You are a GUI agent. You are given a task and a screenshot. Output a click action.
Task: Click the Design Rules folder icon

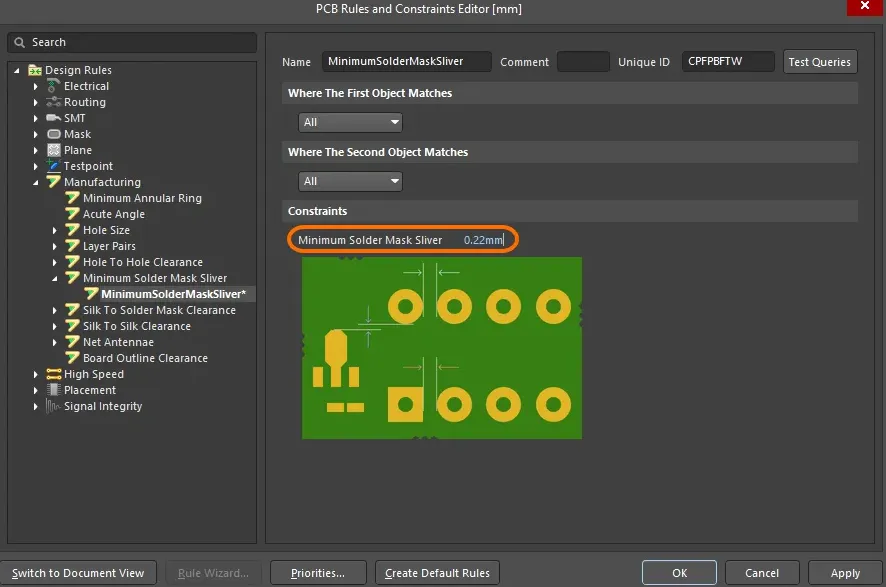pos(35,70)
